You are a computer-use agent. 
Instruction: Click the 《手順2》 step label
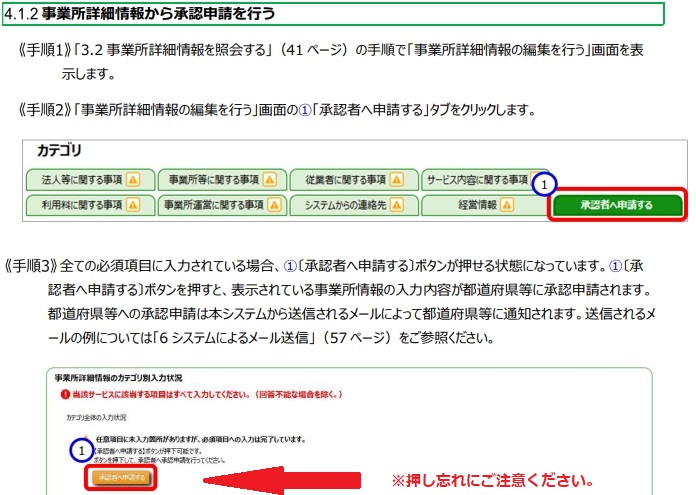pyautogui.click(x=45, y=110)
